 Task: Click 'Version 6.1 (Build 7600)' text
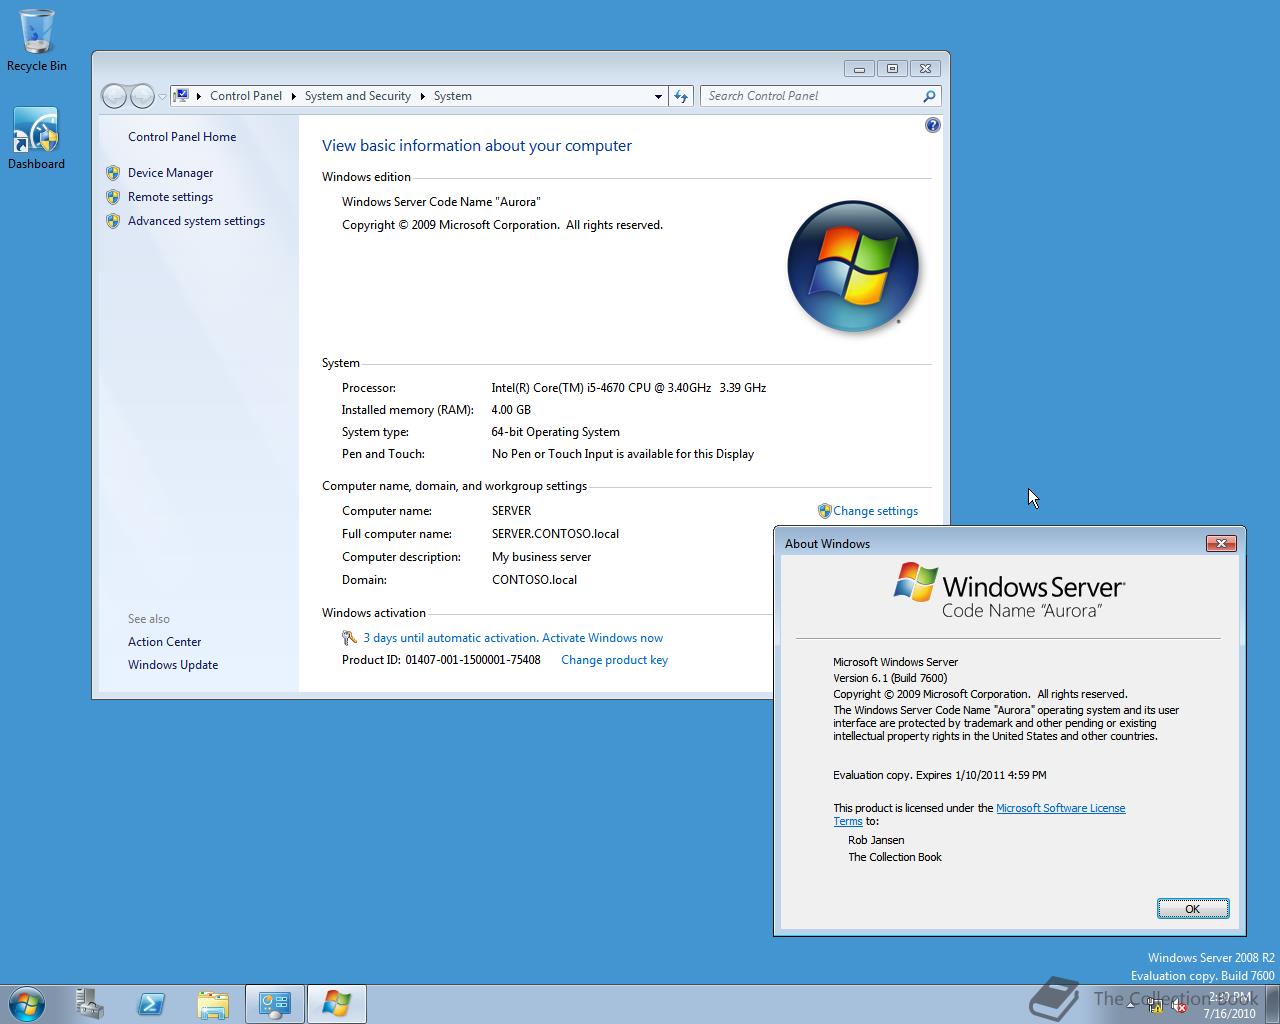click(890, 678)
